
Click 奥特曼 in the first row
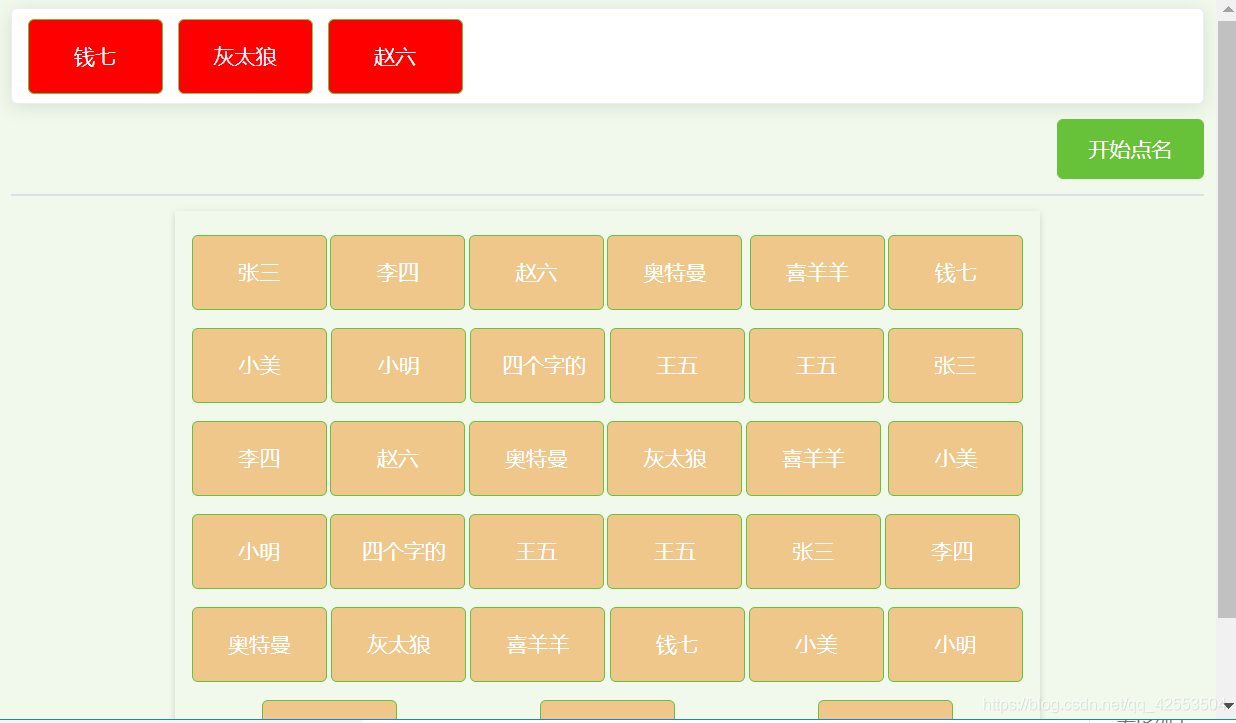tap(675, 272)
